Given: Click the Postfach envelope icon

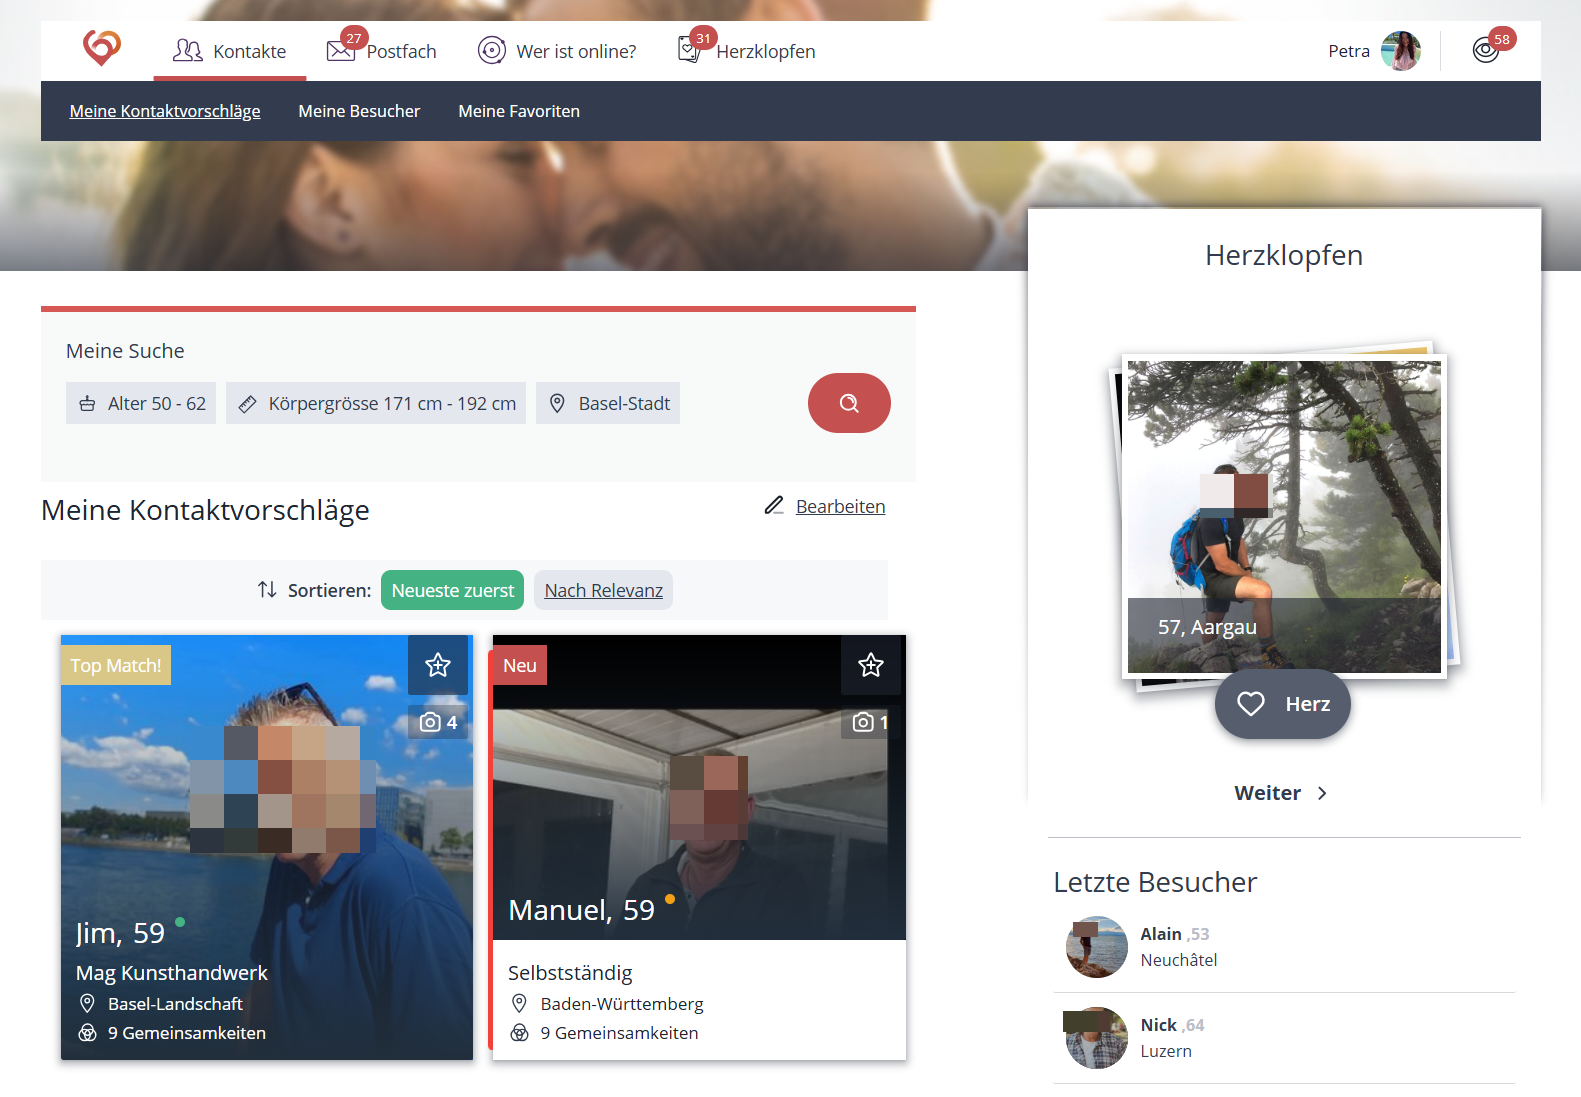Looking at the screenshot, I should point(340,50).
